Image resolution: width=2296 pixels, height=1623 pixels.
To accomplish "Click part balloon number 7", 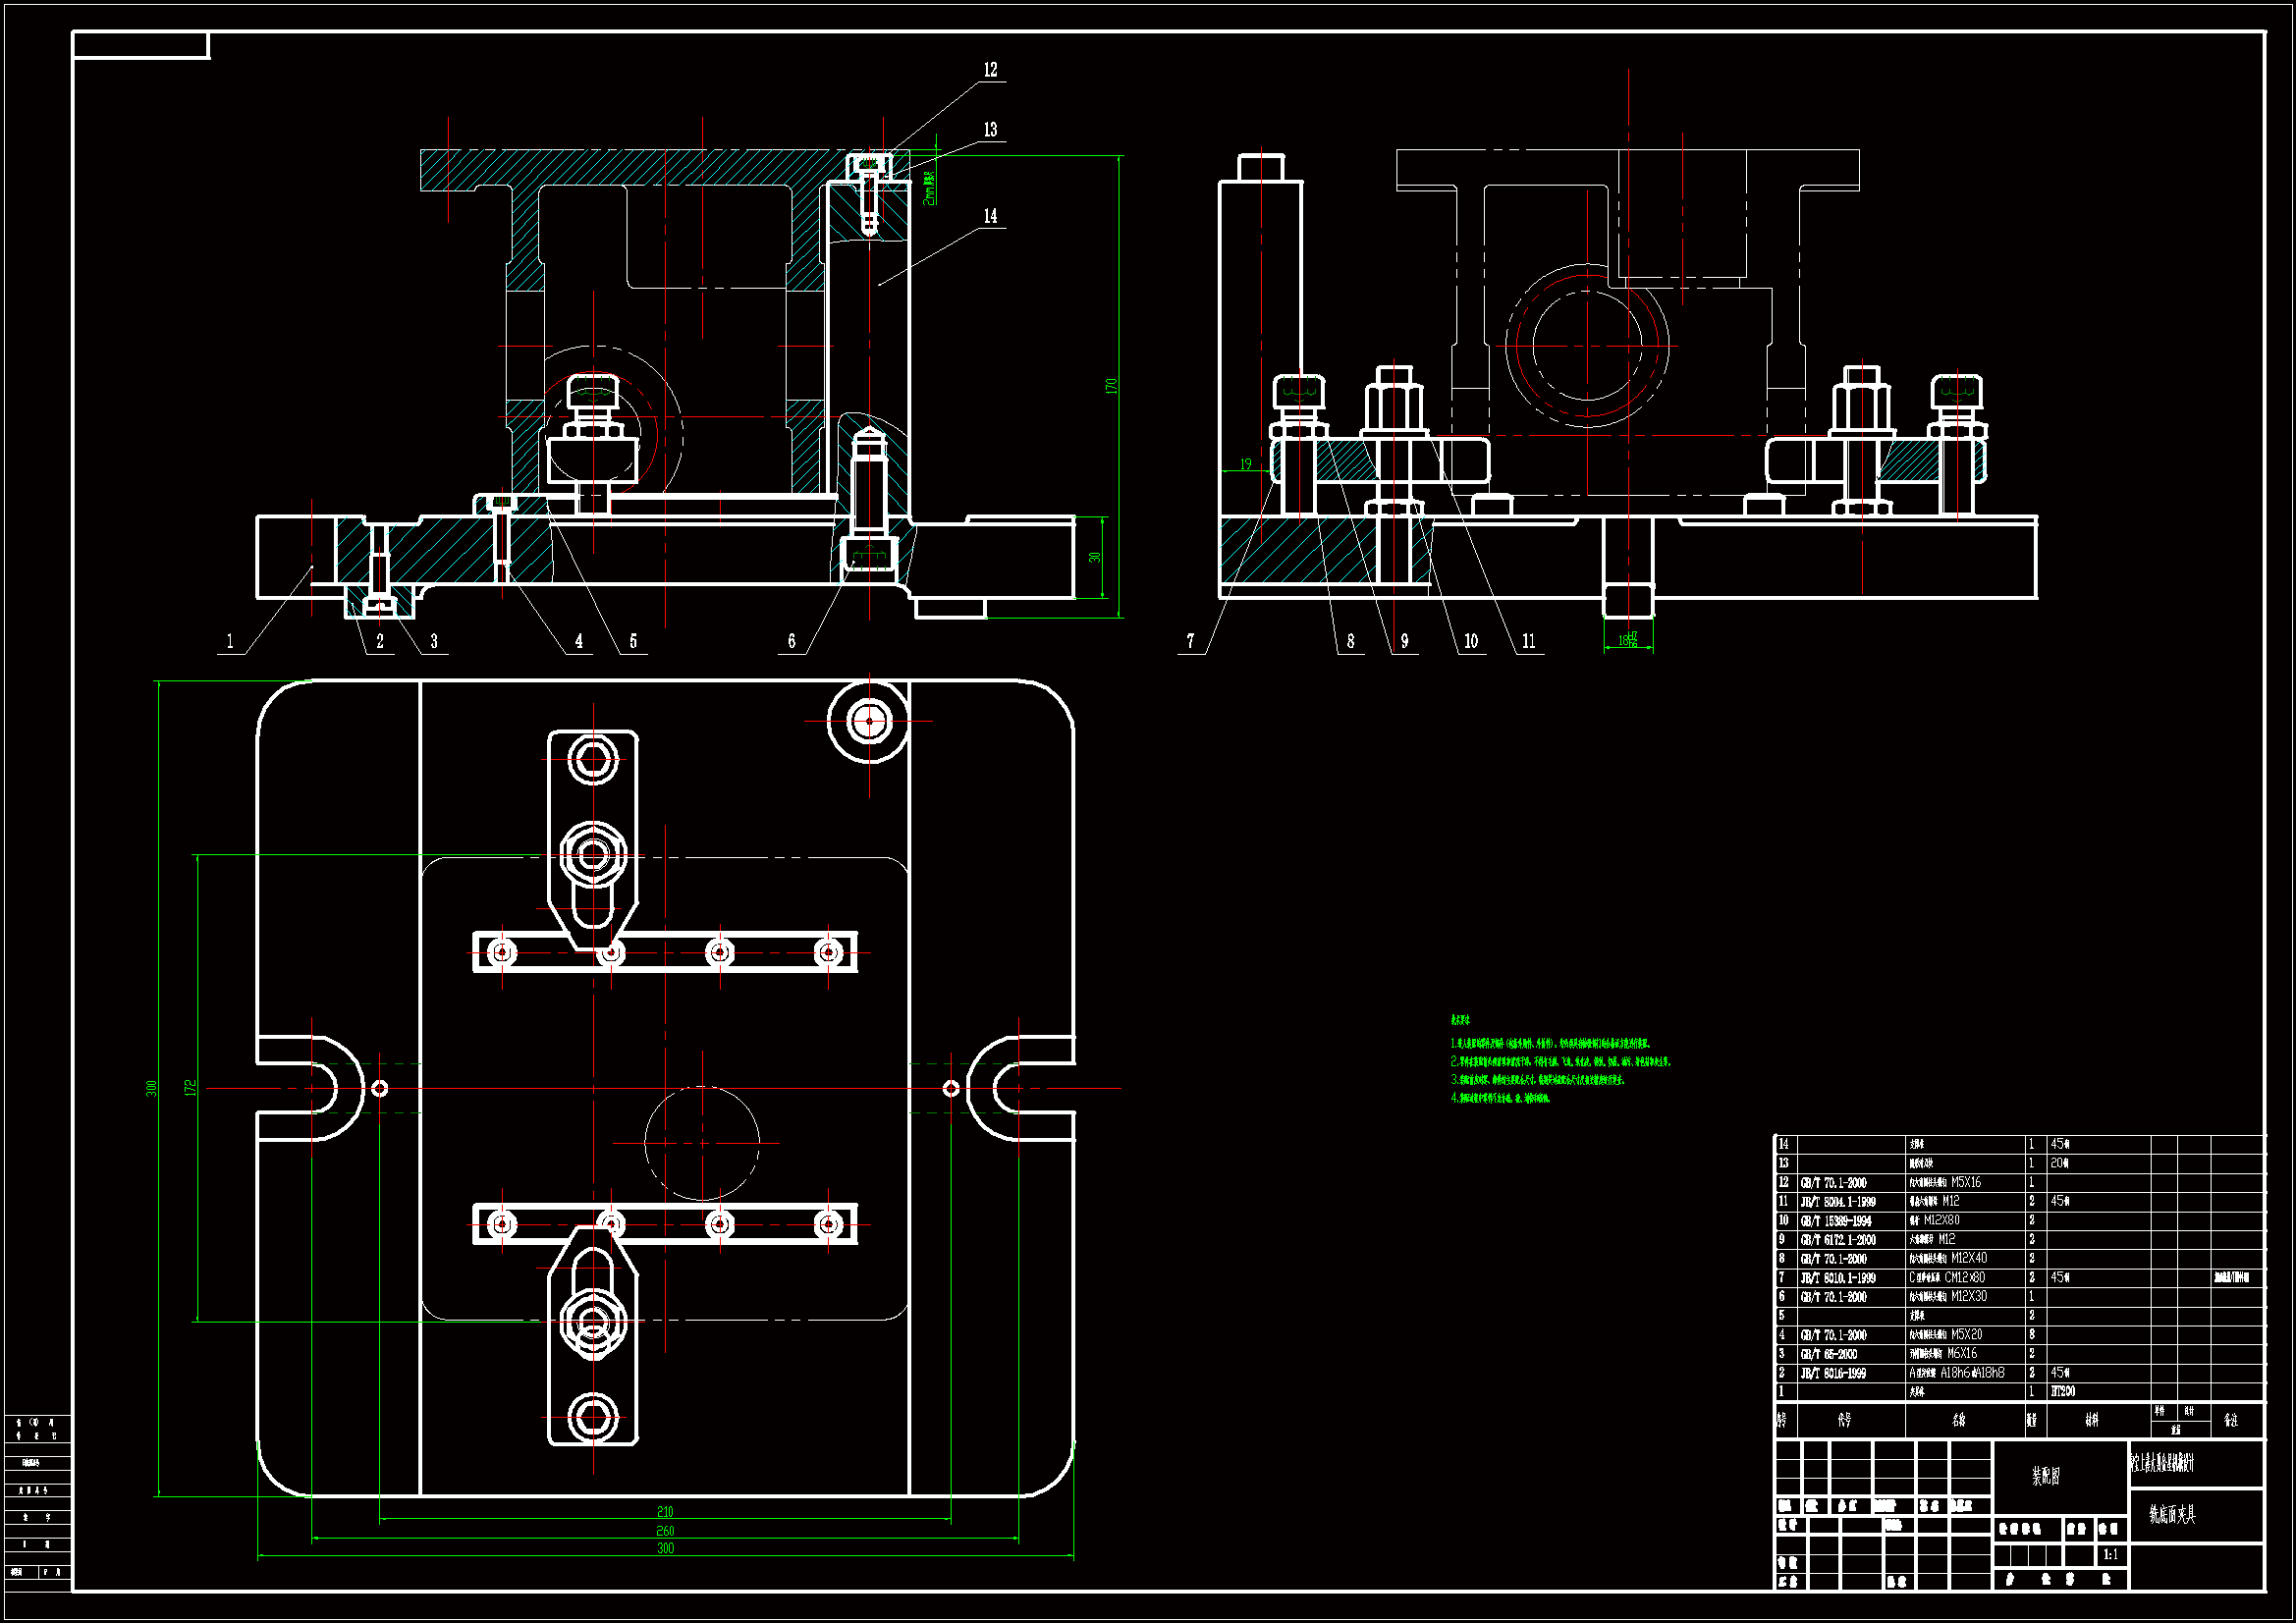I will tap(1190, 642).
